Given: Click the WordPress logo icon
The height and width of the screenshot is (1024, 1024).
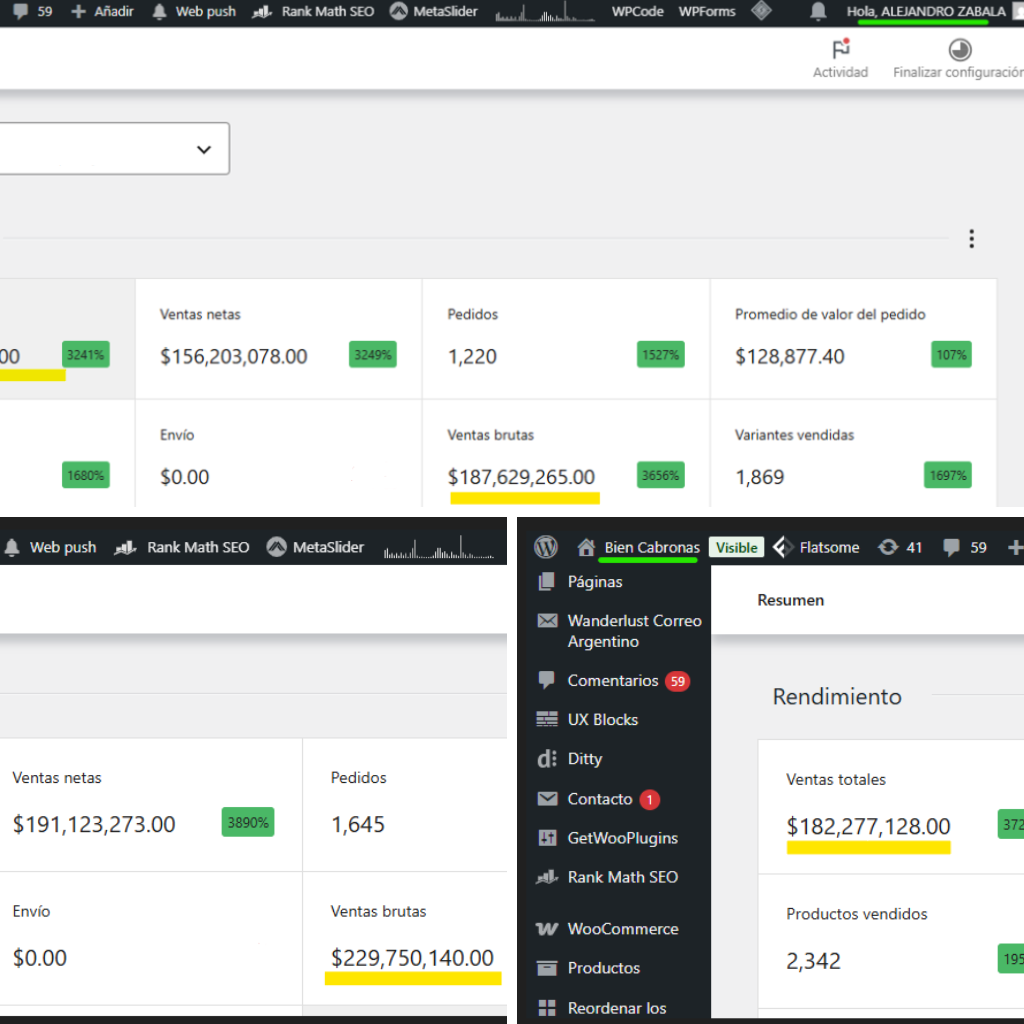Looking at the screenshot, I should click(x=546, y=547).
